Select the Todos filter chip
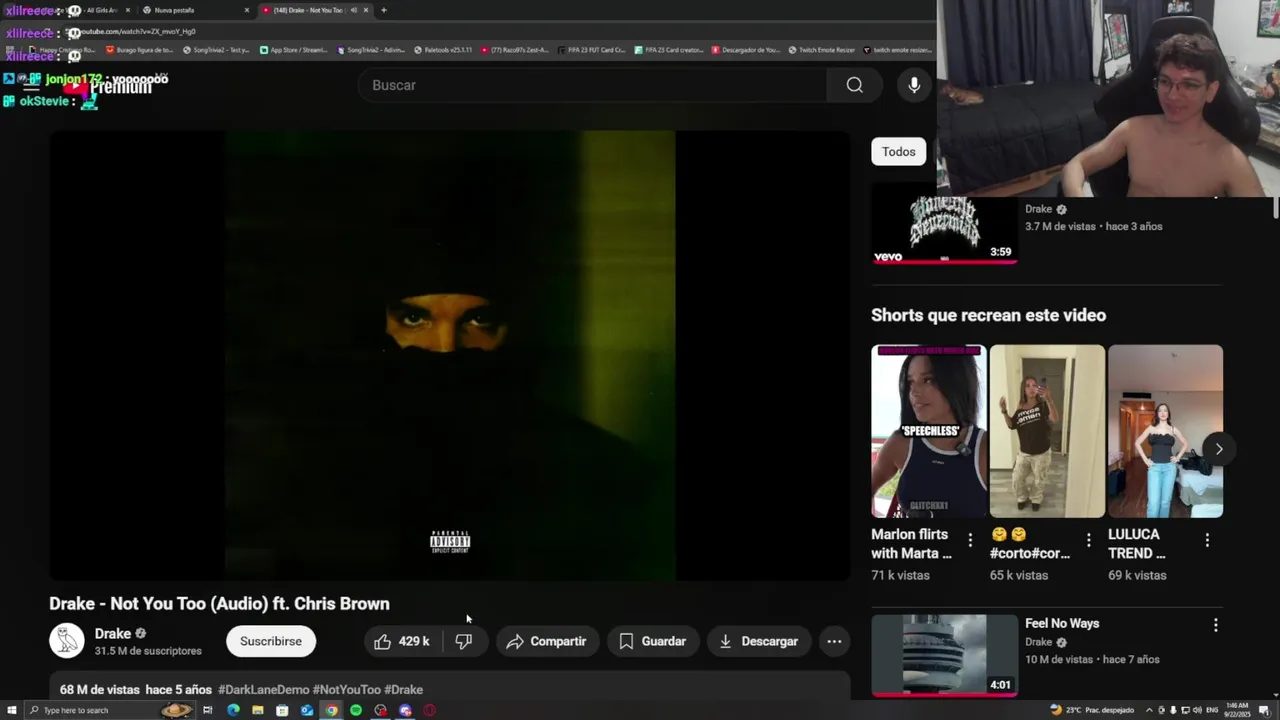Viewport: 1280px width, 720px height. (x=898, y=152)
